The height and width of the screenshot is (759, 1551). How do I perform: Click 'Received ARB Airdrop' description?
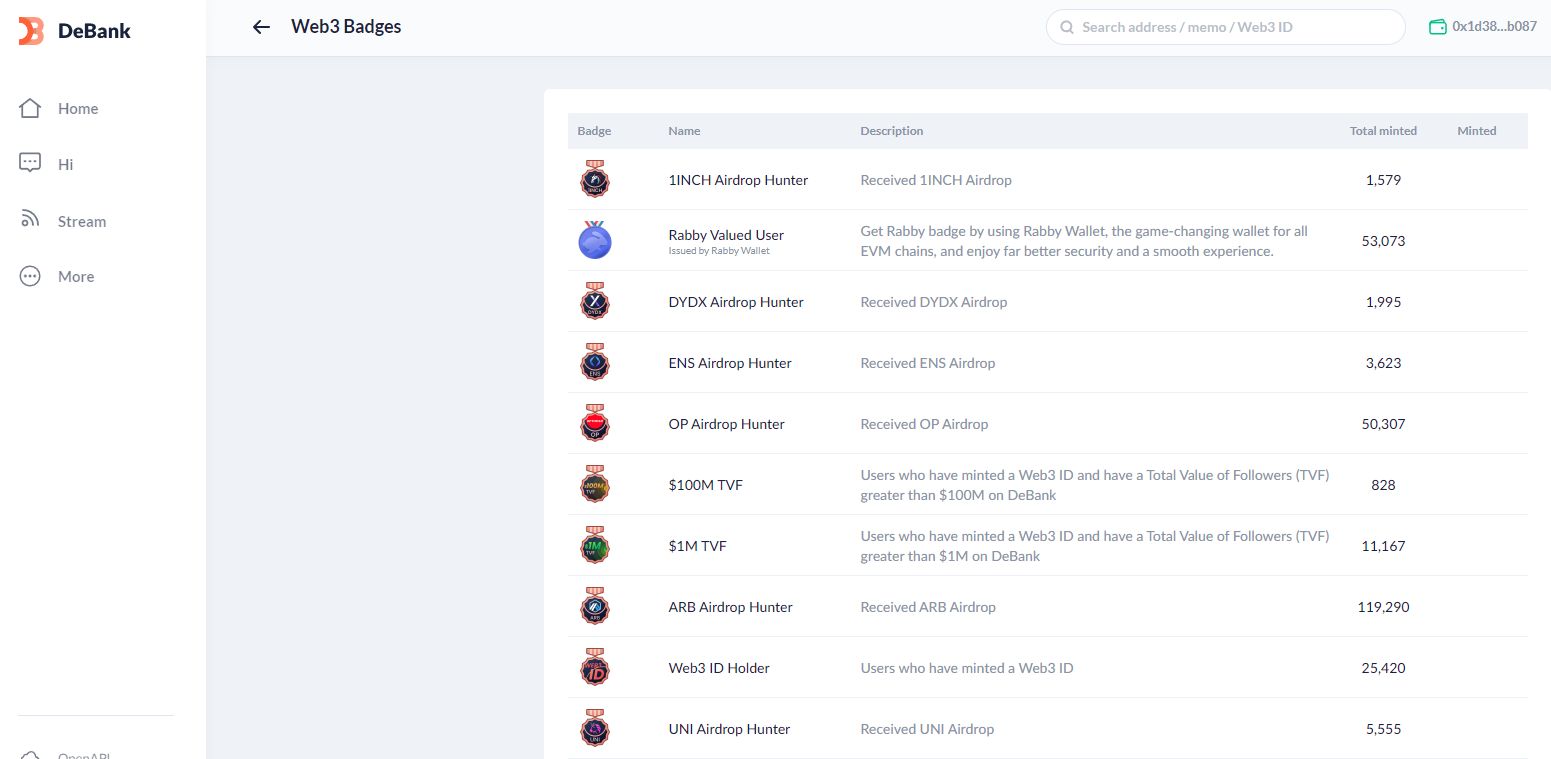(x=928, y=607)
